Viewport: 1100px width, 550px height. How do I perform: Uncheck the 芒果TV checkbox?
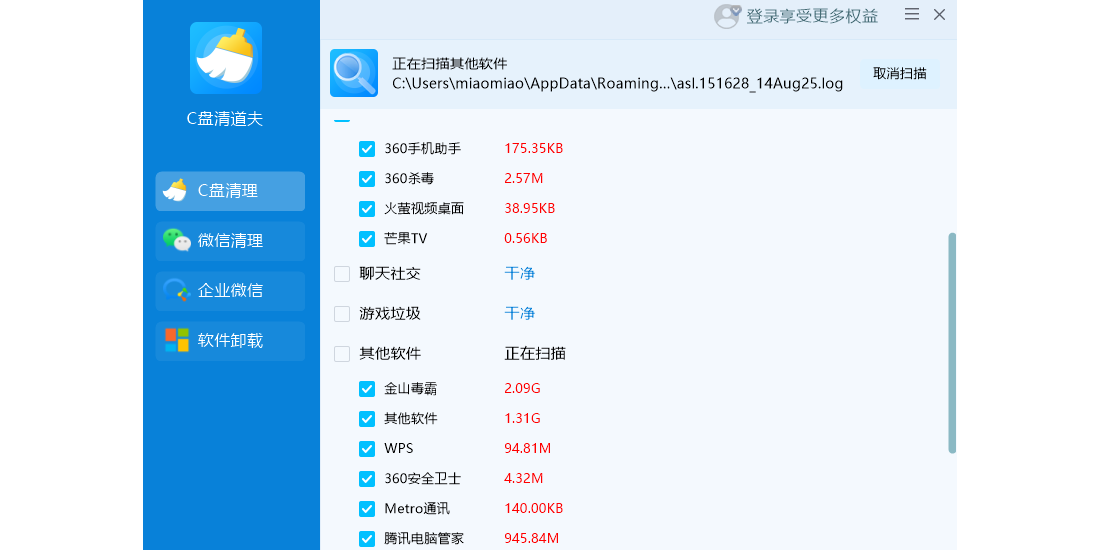point(367,239)
